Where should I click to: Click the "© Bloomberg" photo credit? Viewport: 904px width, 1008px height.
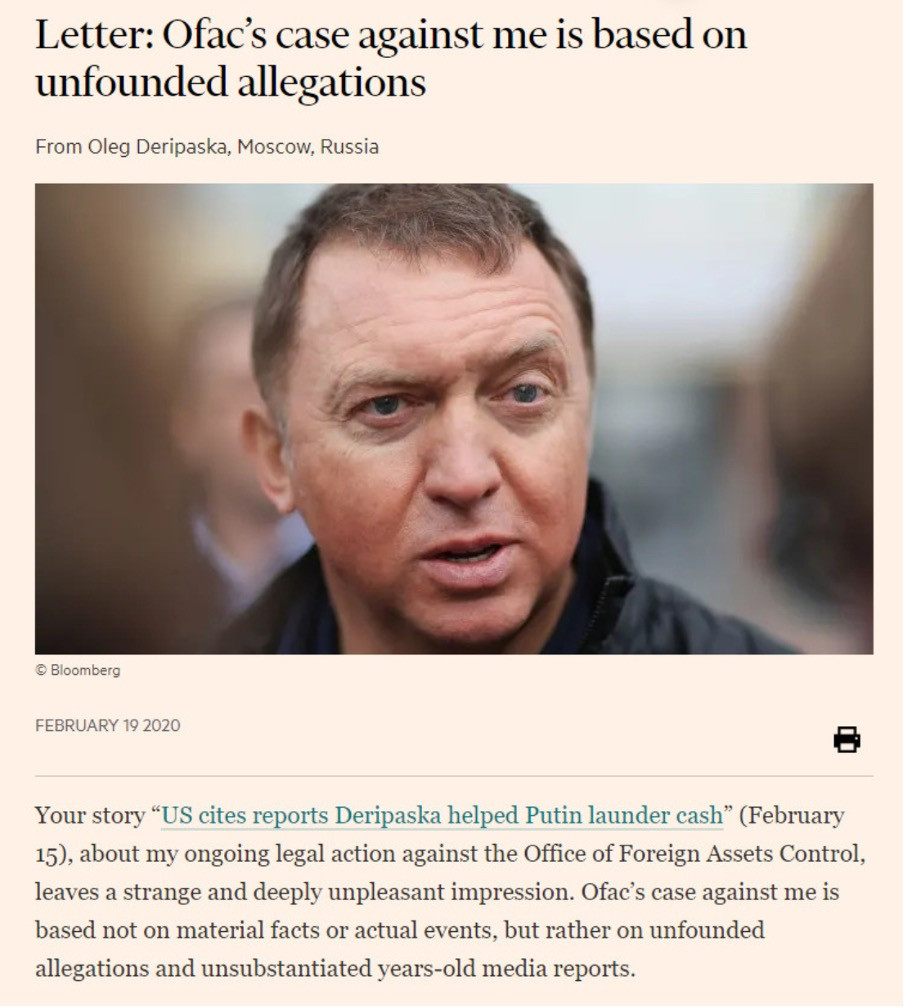(x=78, y=670)
